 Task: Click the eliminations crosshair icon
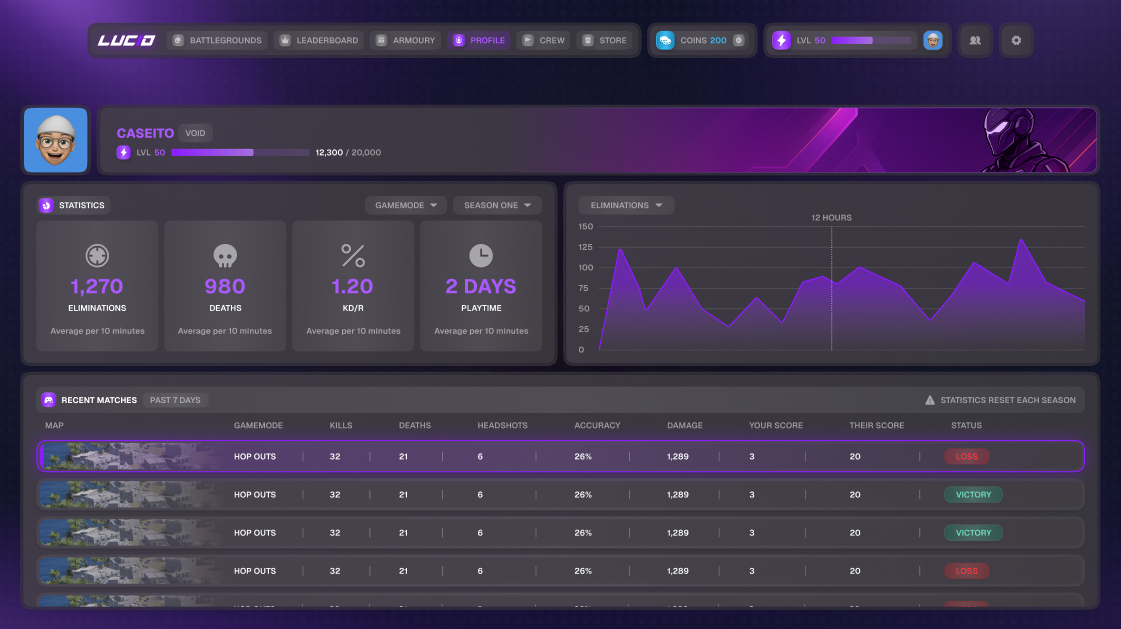point(97,255)
